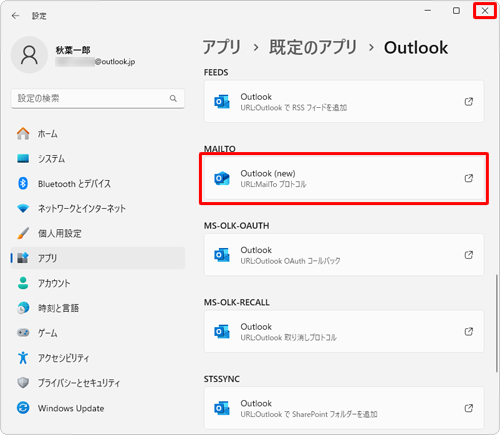Select ホーム label in the sidebar
Image resolution: width=500 pixels, height=435 pixels.
coord(48,134)
